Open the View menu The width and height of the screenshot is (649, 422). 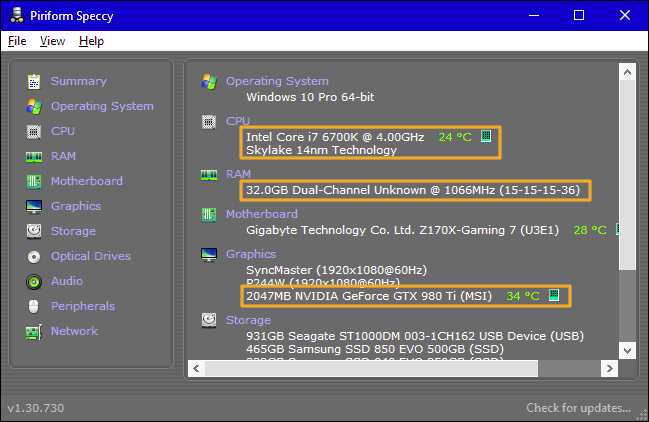(53, 41)
